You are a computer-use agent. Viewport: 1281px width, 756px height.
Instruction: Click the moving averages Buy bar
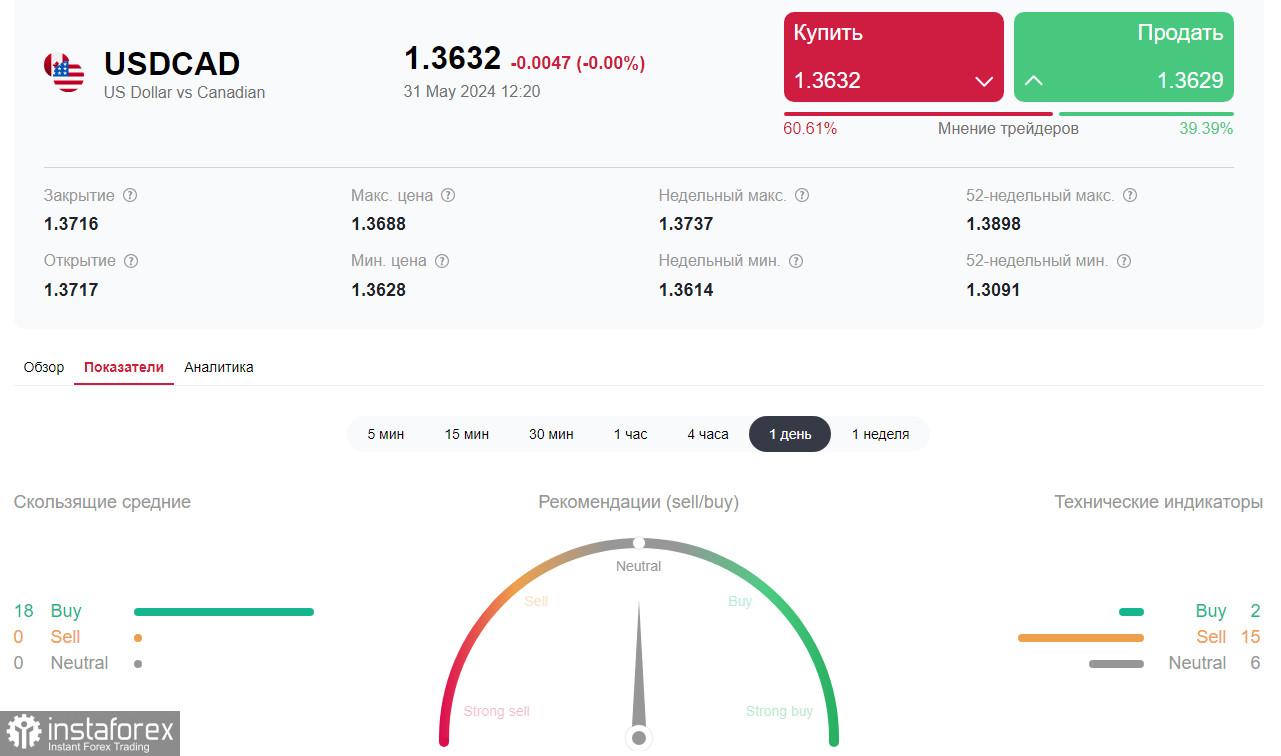click(x=224, y=612)
